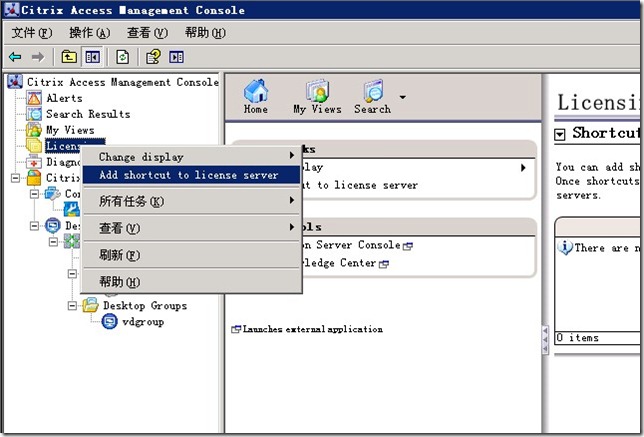Collapse the farm node under Desktop Delivery
The width and height of the screenshot is (644, 437).
pyautogui.click(x=53, y=242)
